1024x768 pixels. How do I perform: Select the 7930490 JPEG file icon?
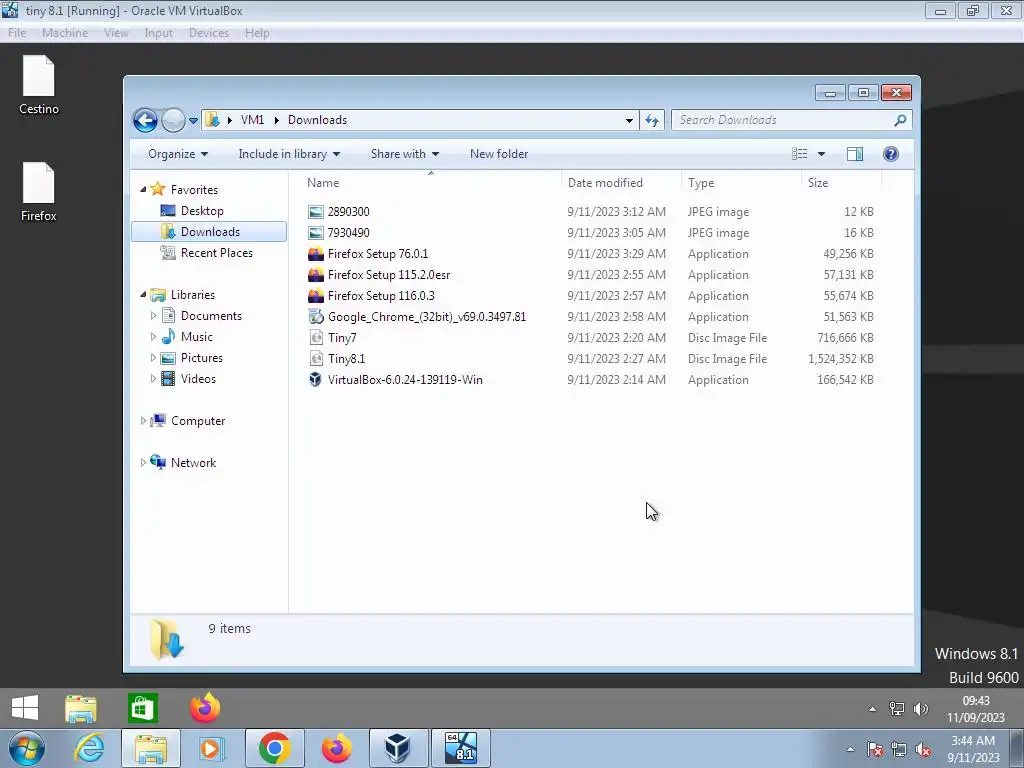click(x=316, y=232)
